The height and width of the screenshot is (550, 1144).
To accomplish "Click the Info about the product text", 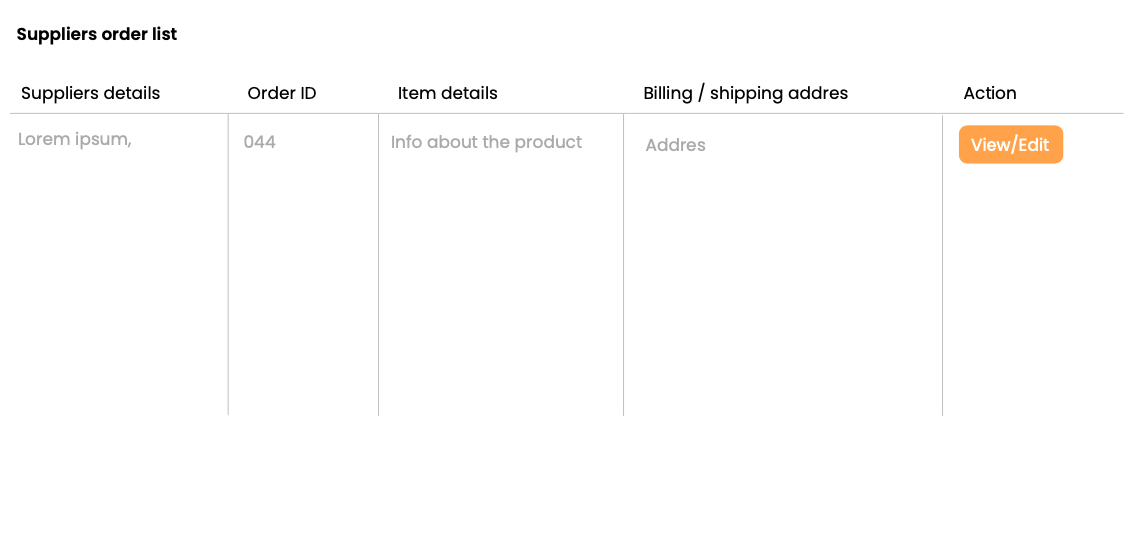I will click(487, 142).
